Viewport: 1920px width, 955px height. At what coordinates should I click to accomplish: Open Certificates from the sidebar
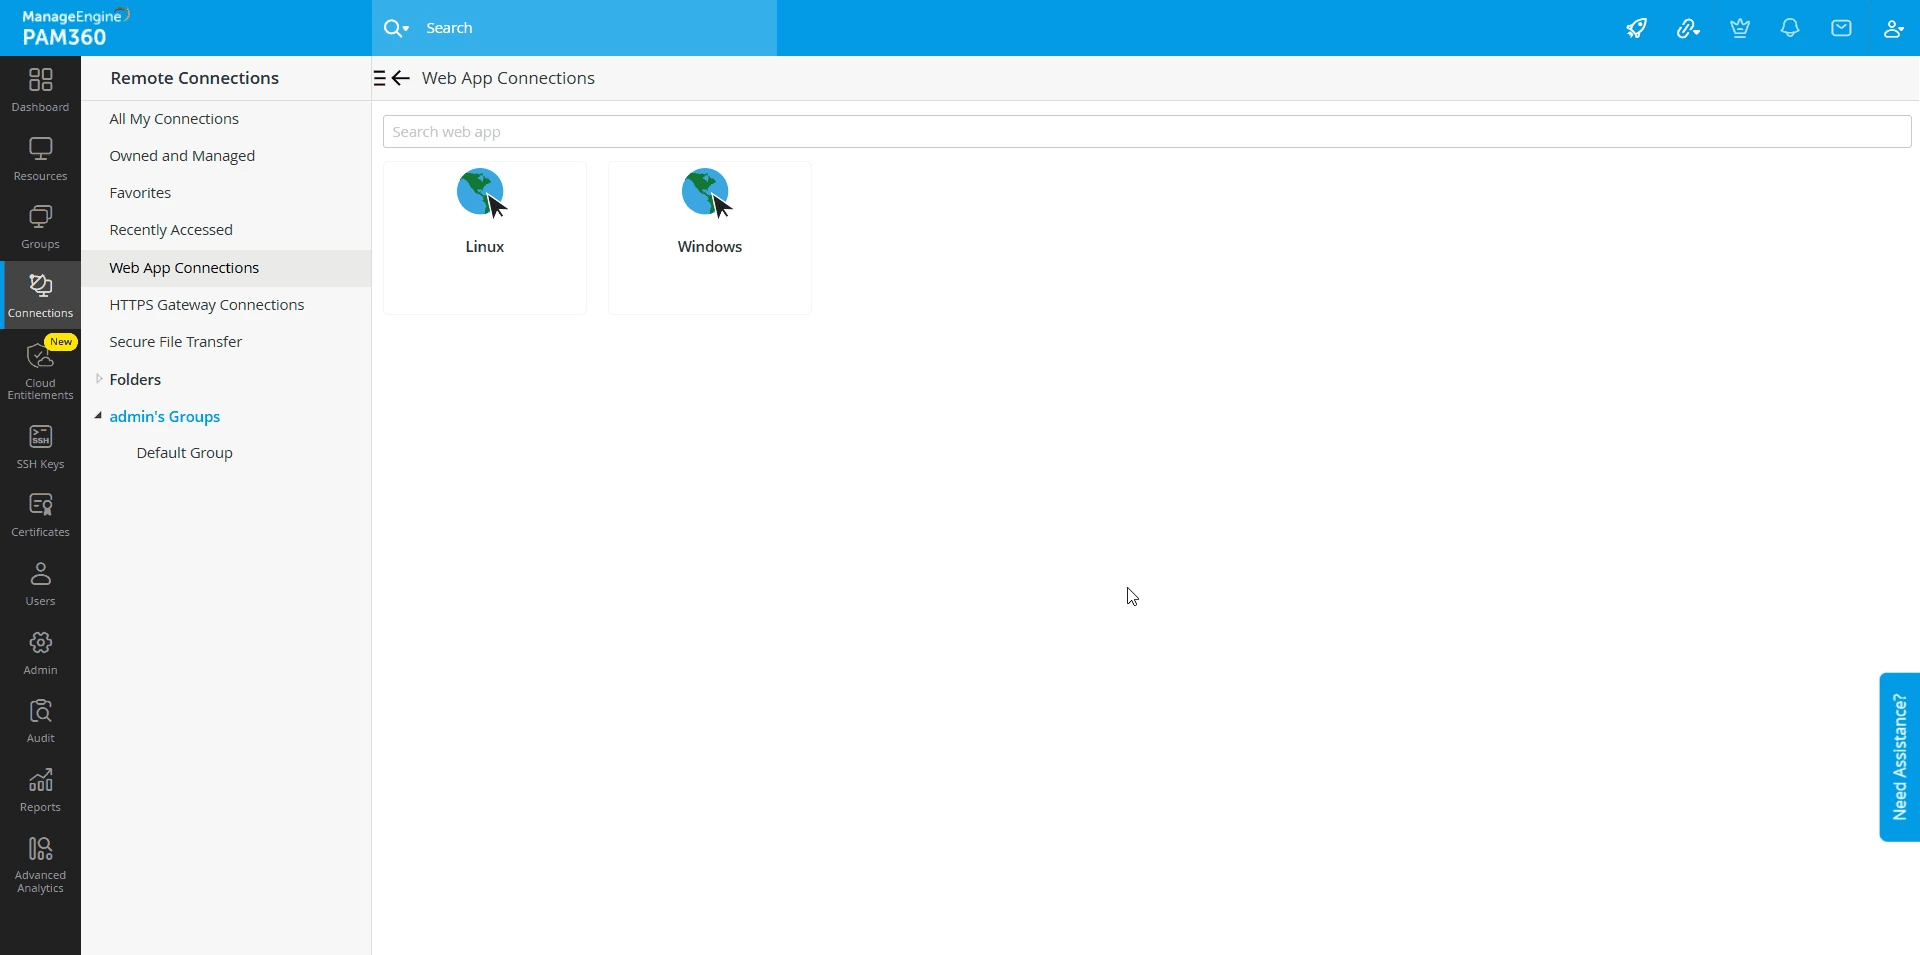tap(40, 515)
